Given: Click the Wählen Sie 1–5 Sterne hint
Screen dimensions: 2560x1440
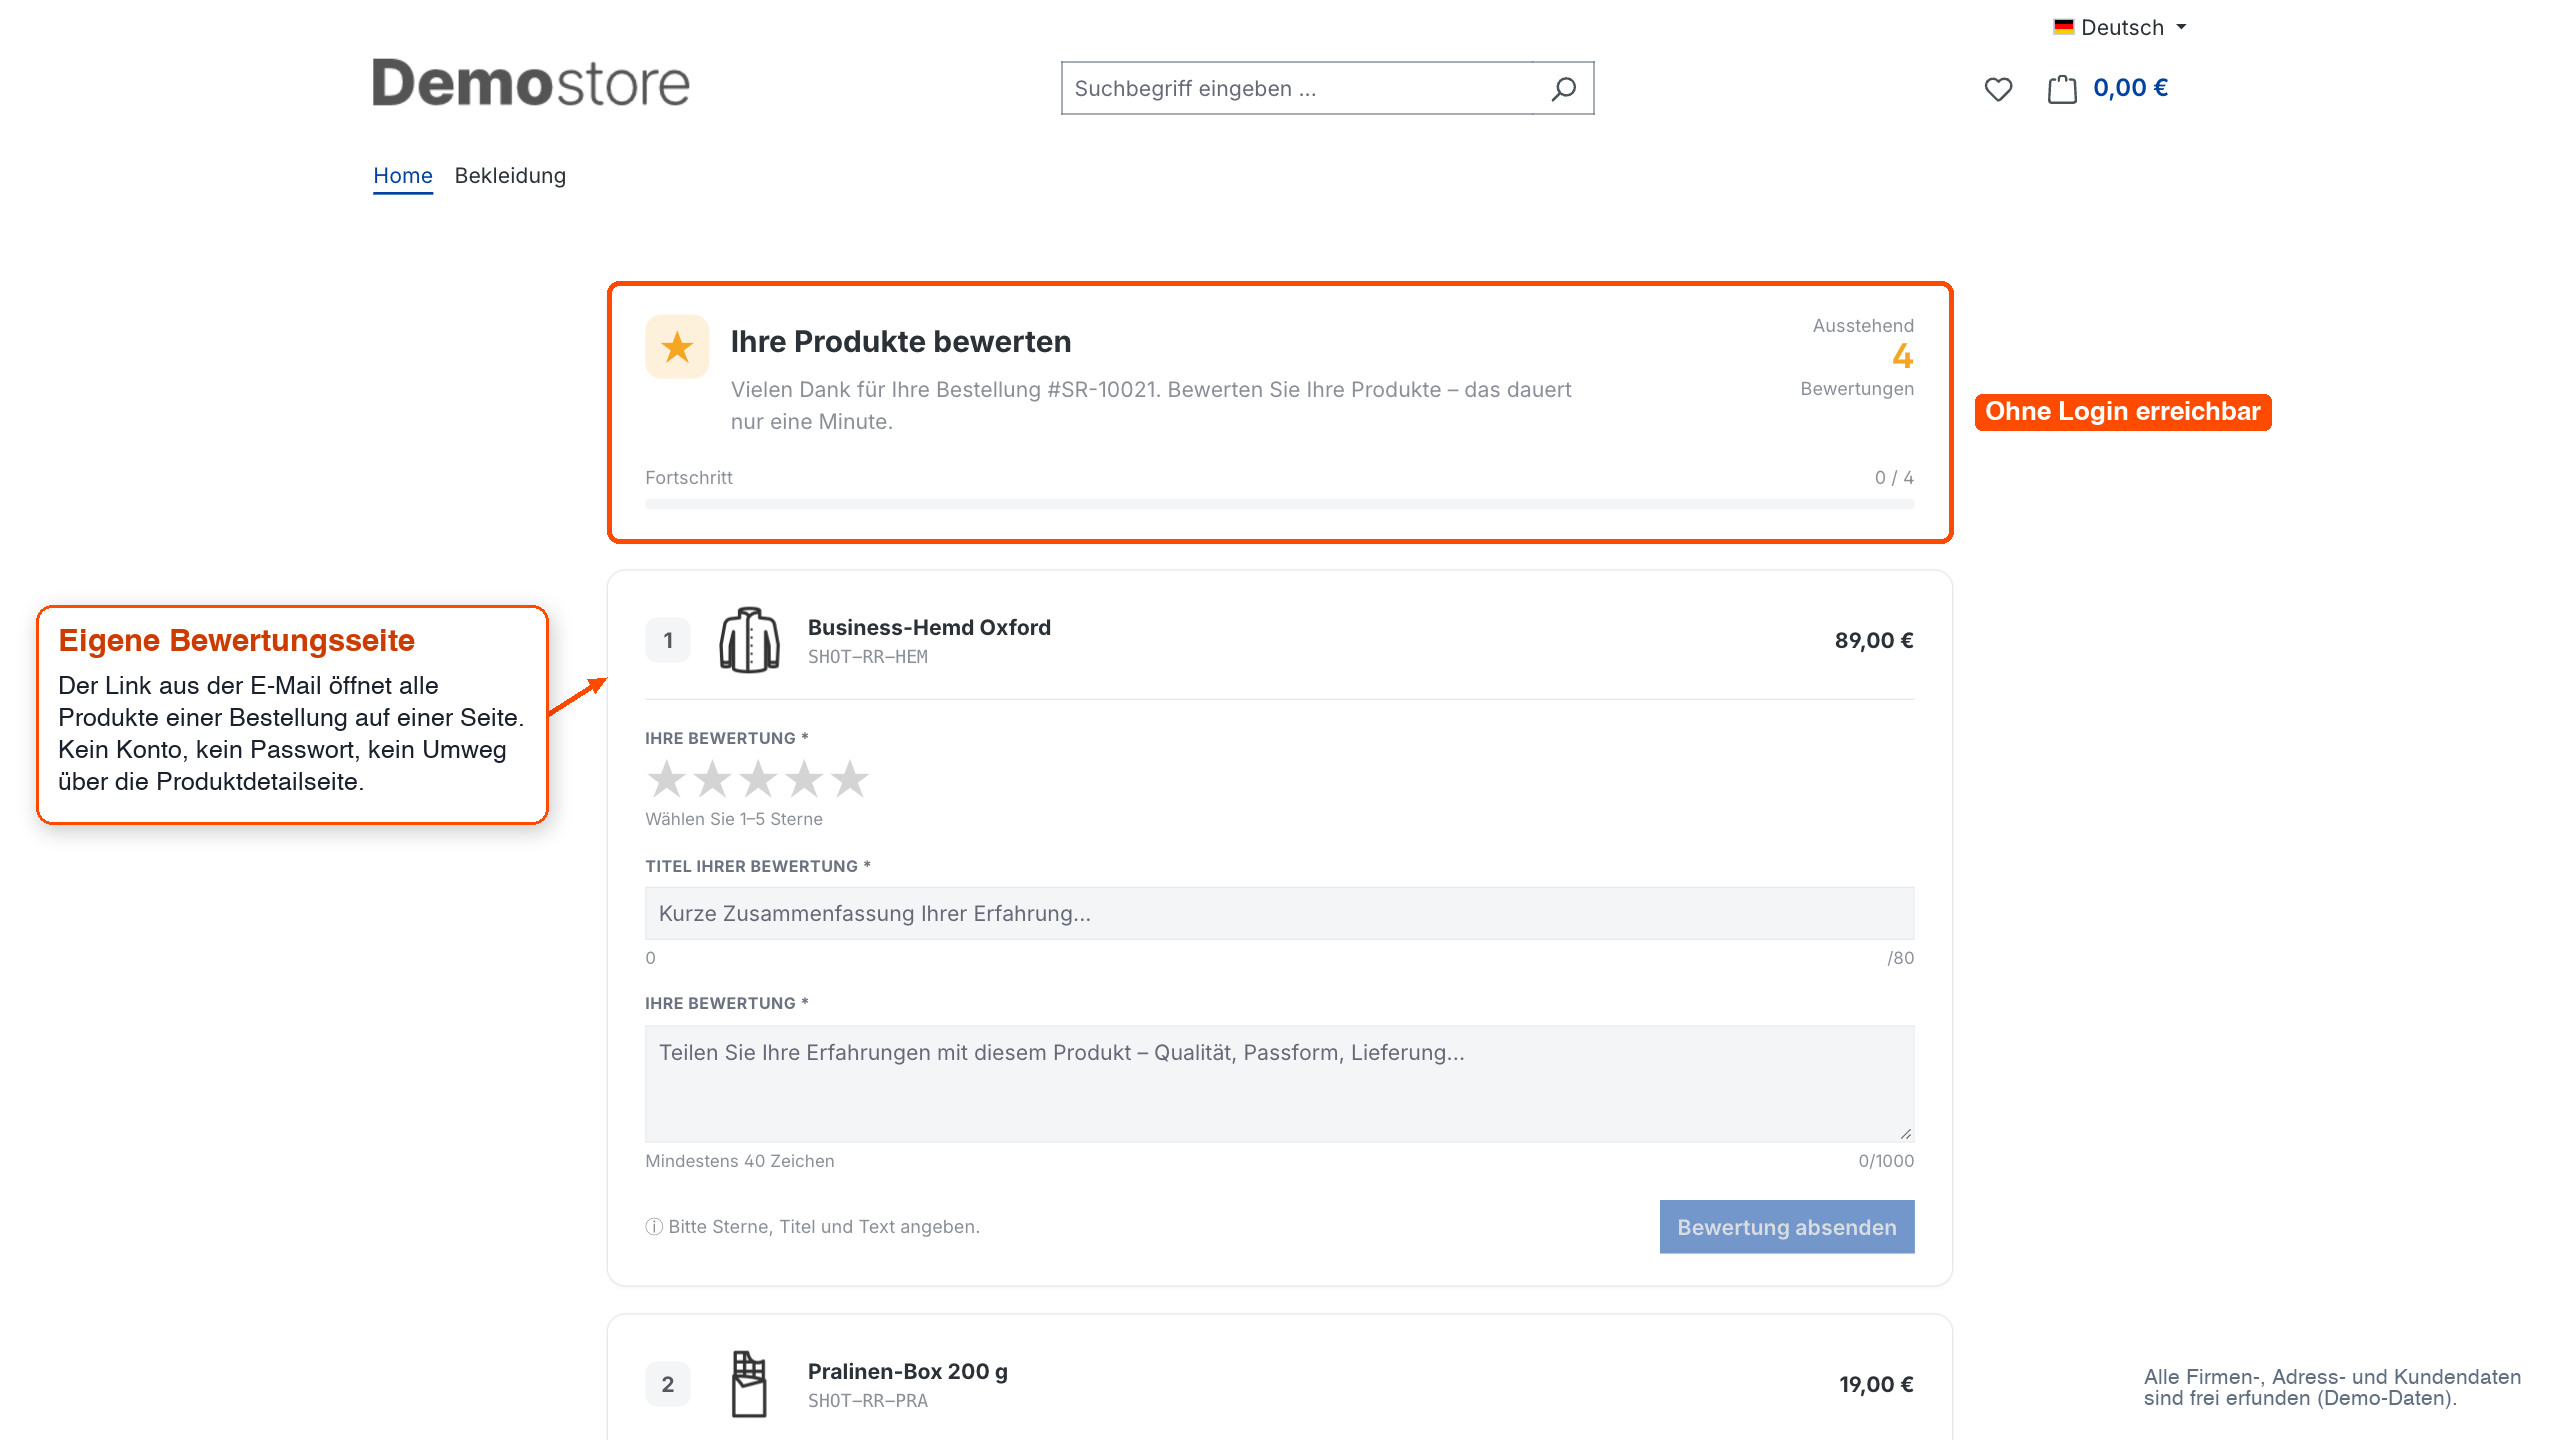Looking at the screenshot, I should pos(734,819).
